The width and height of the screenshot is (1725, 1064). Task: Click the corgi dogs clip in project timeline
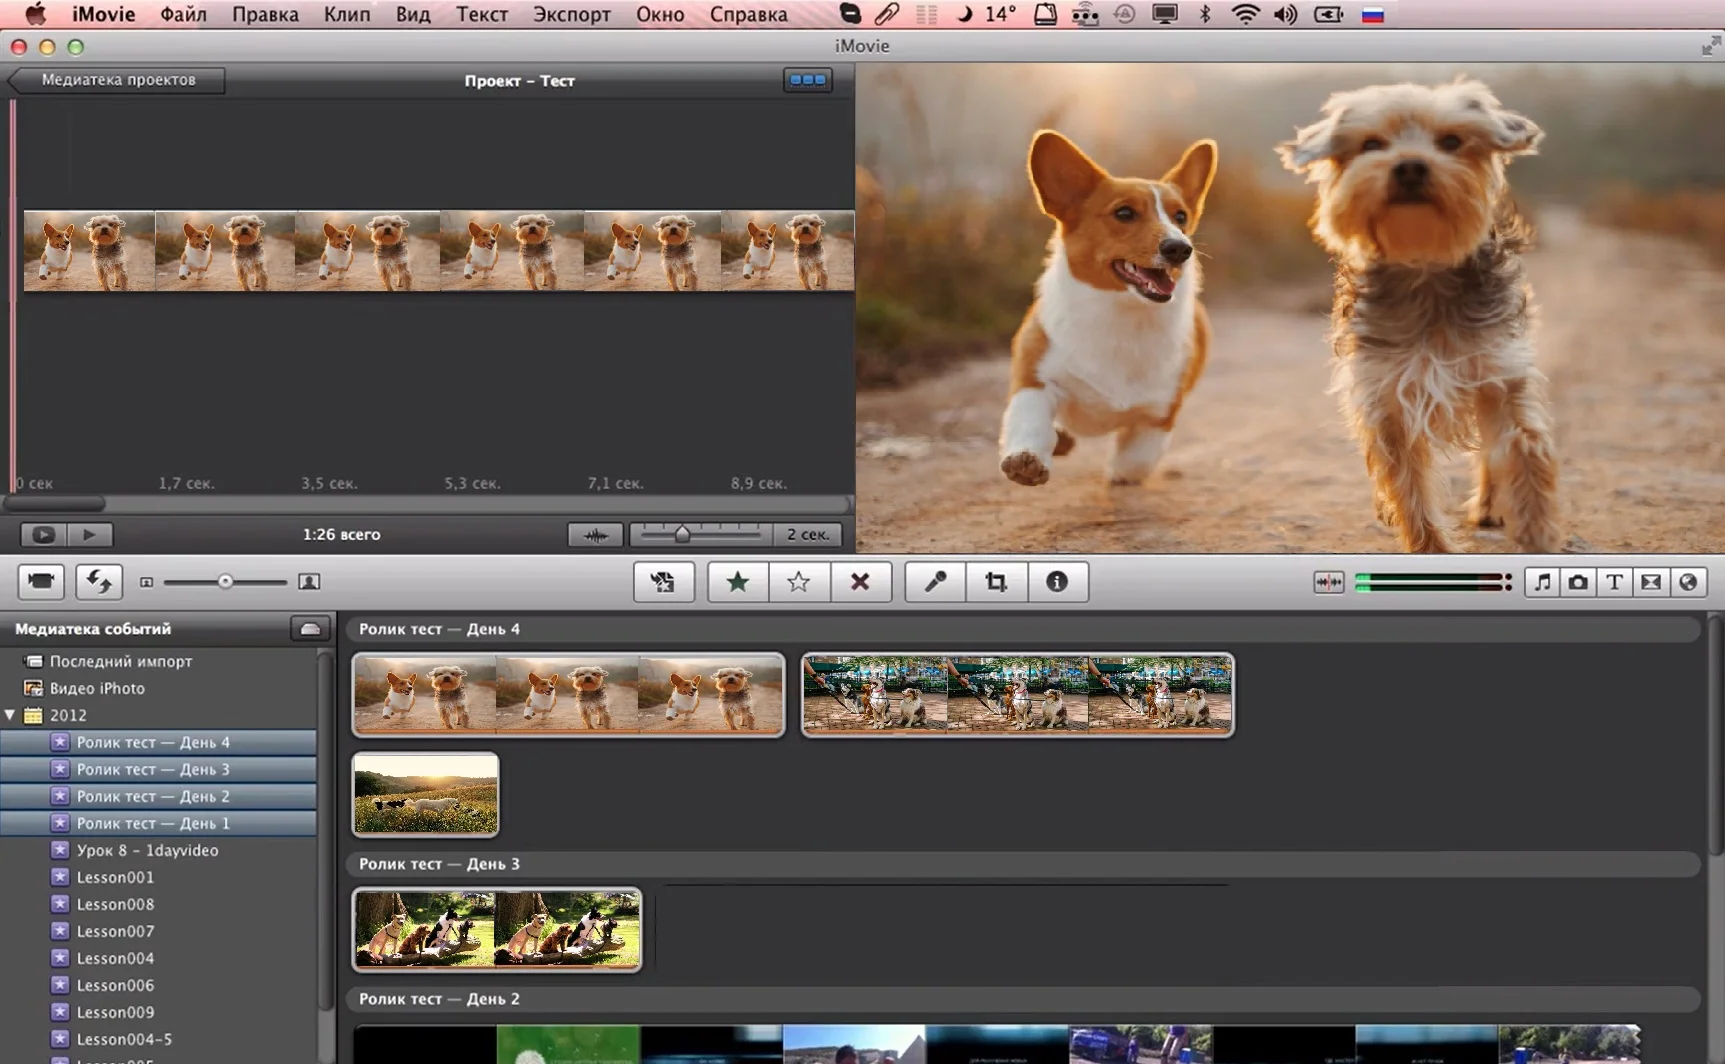click(439, 251)
